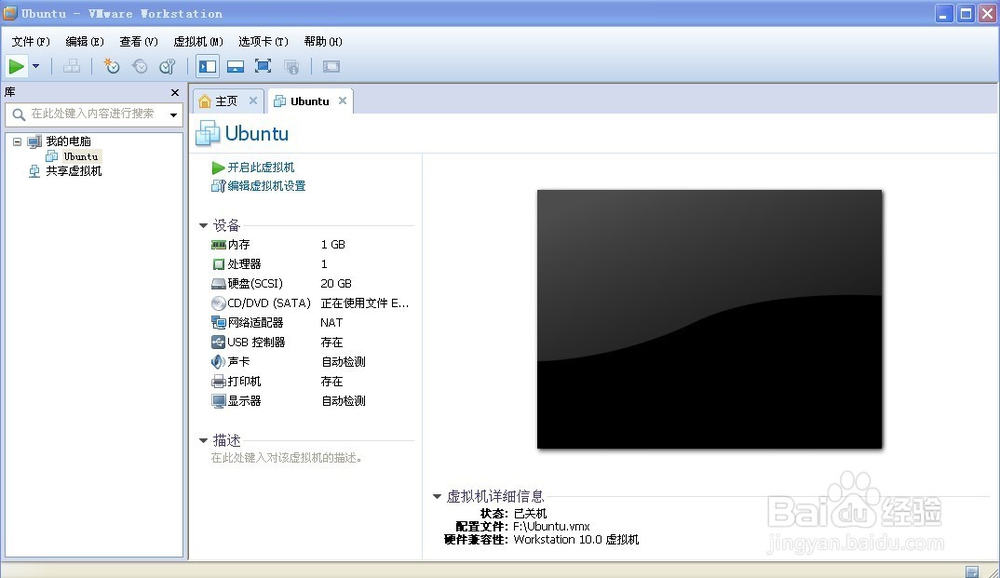Toggle the library sidebar view icon

(x=207, y=66)
